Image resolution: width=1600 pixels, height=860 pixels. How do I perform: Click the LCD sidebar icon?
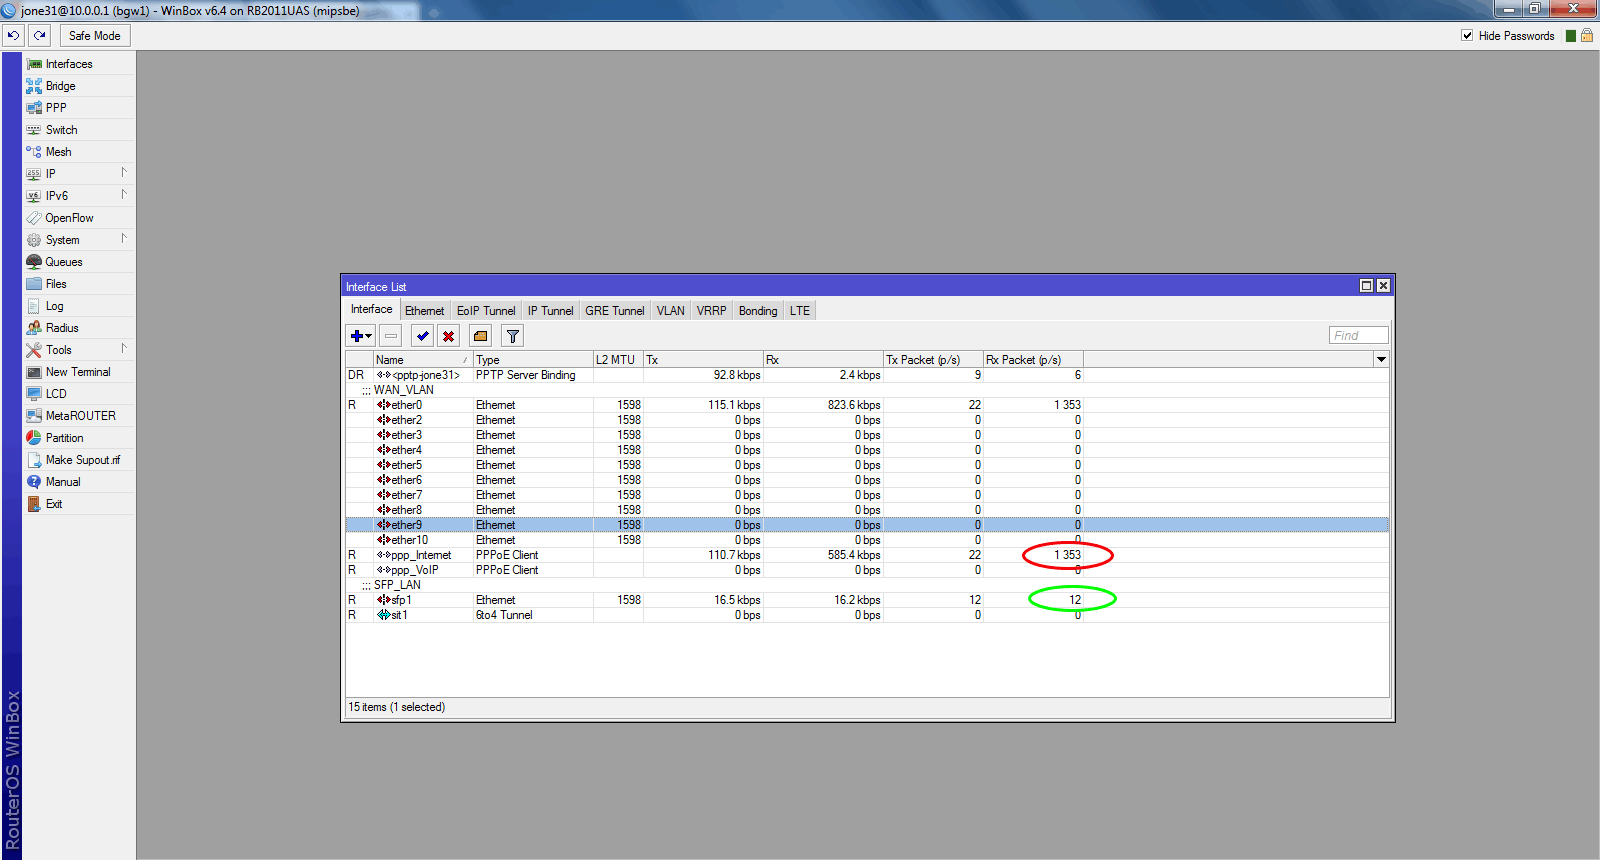(34, 394)
